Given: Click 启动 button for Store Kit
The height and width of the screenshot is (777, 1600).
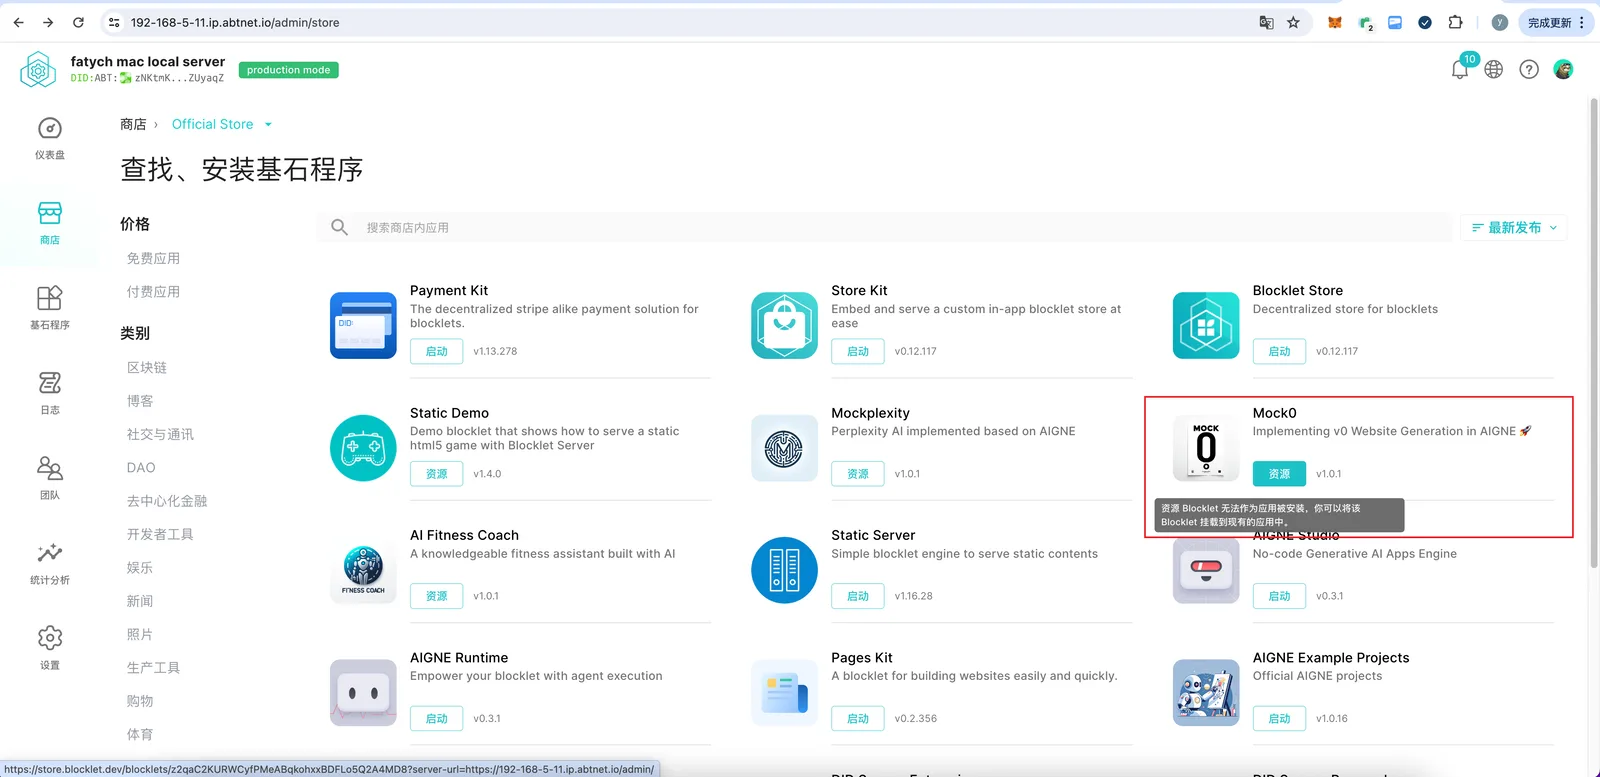Looking at the screenshot, I should tap(858, 351).
